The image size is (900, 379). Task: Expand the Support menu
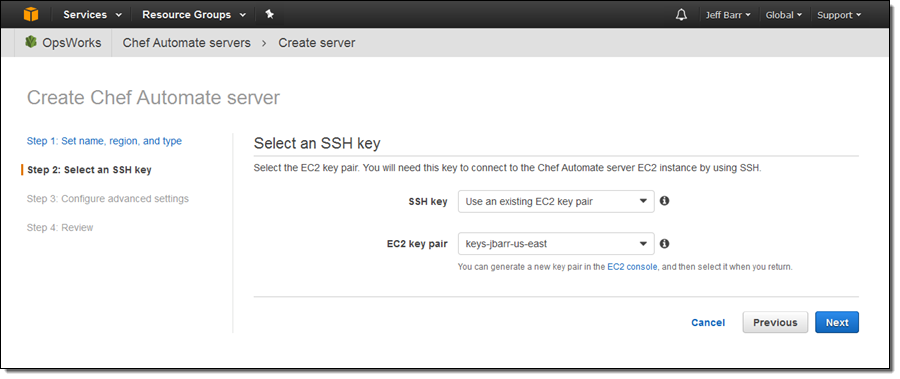click(x=839, y=15)
